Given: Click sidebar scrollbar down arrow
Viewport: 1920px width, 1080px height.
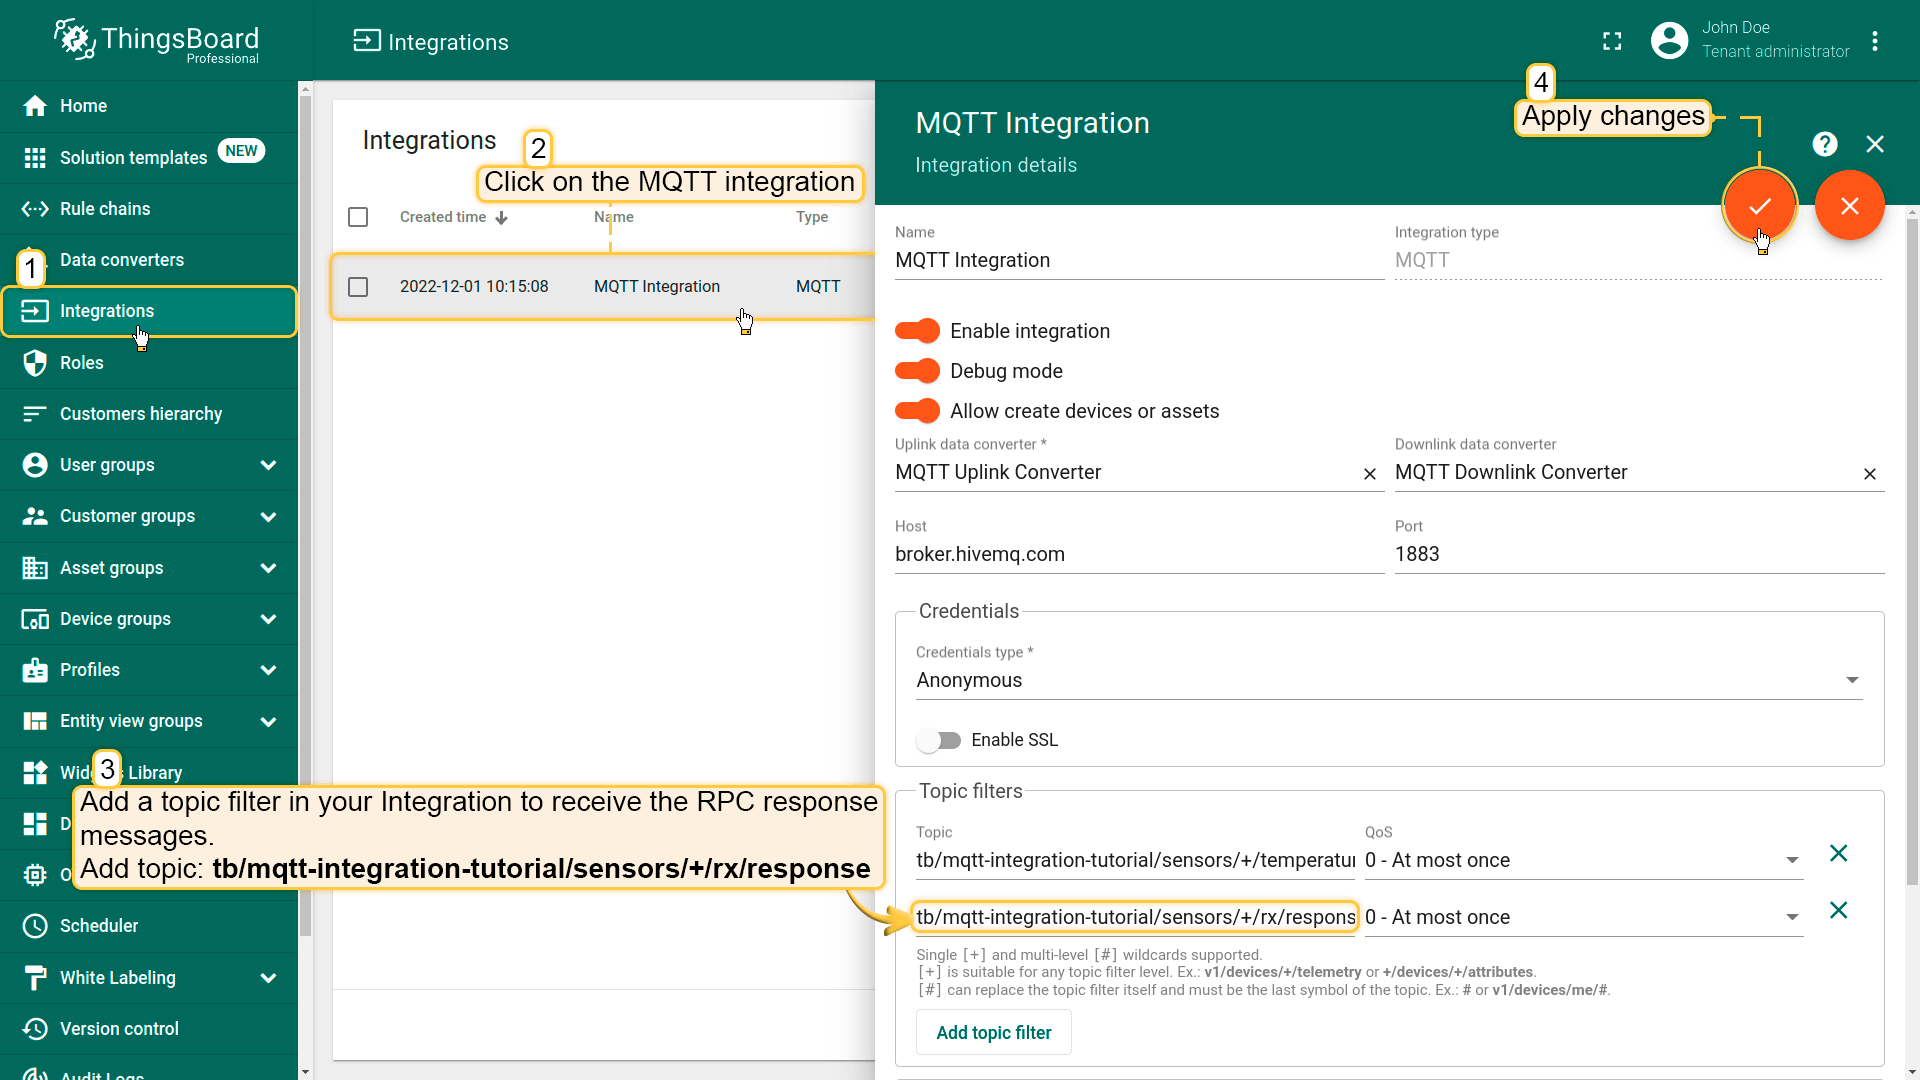Looking at the screenshot, I should [305, 1072].
